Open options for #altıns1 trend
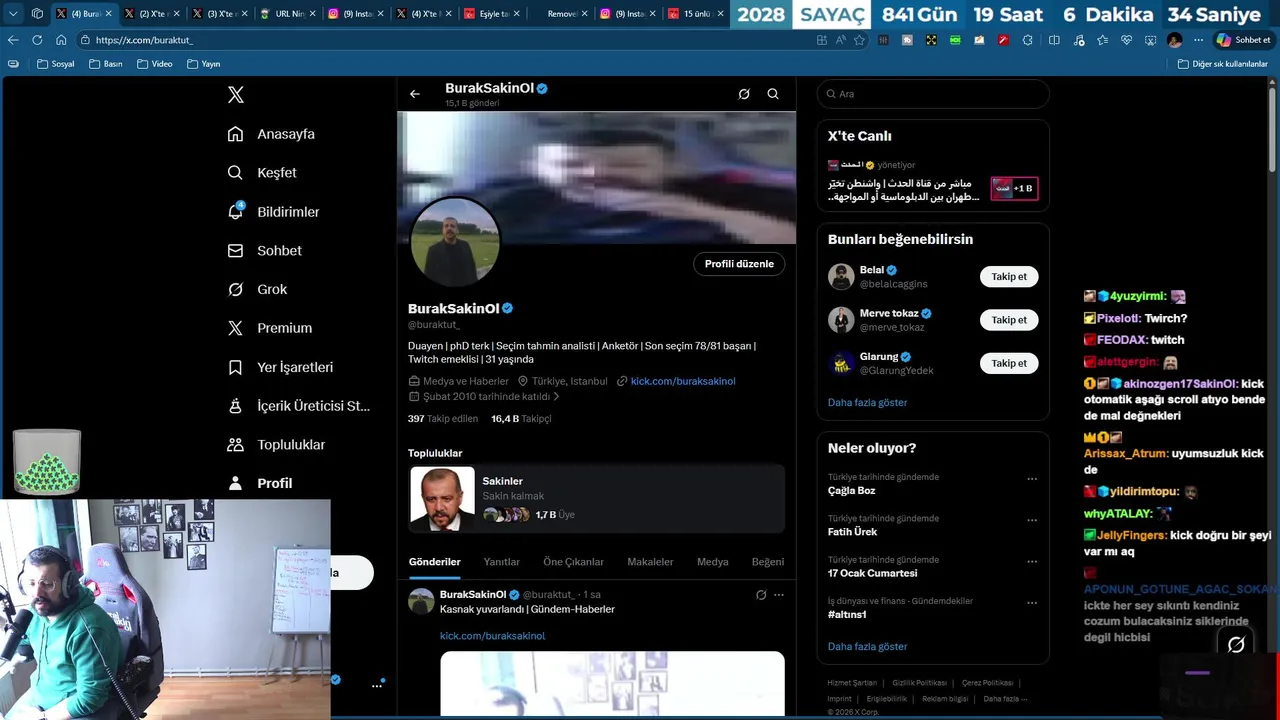1280x720 pixels. tap(1032, 603)
